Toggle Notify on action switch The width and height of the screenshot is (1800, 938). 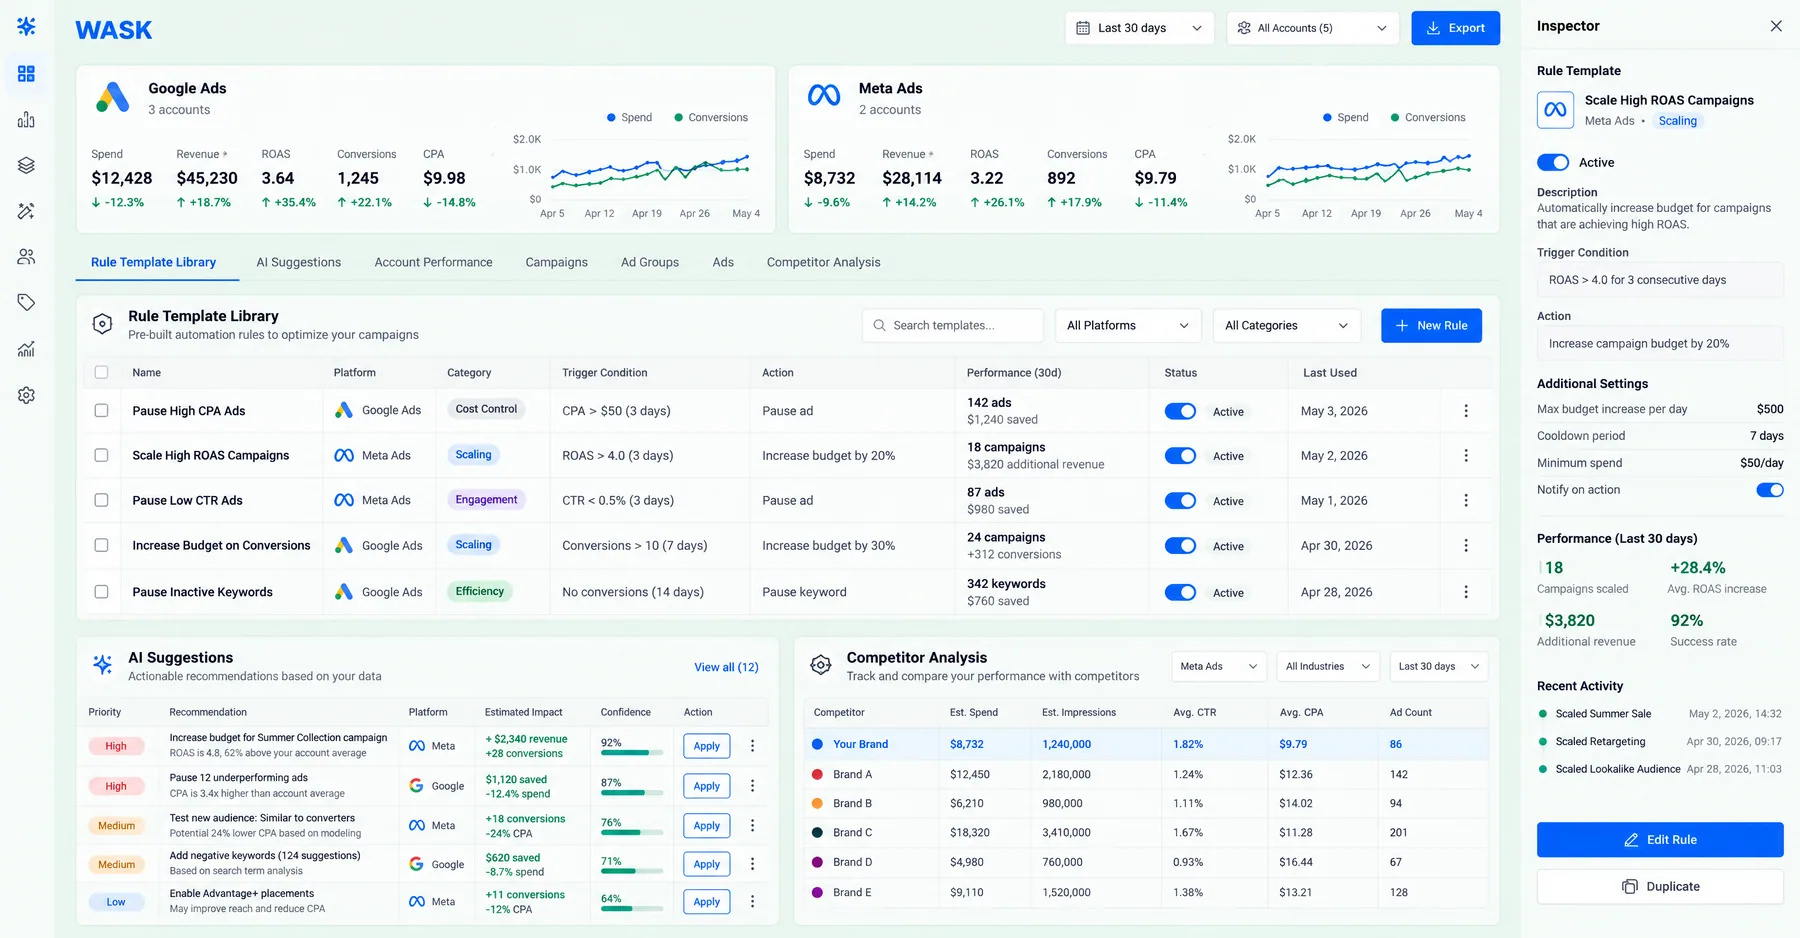point(1769,490)
